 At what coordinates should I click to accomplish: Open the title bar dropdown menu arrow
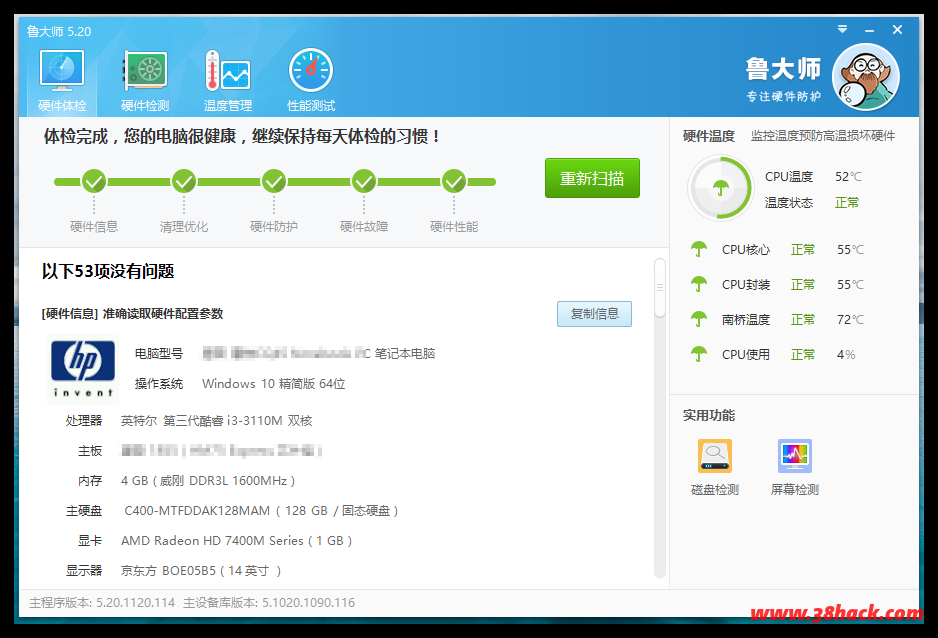842,29
